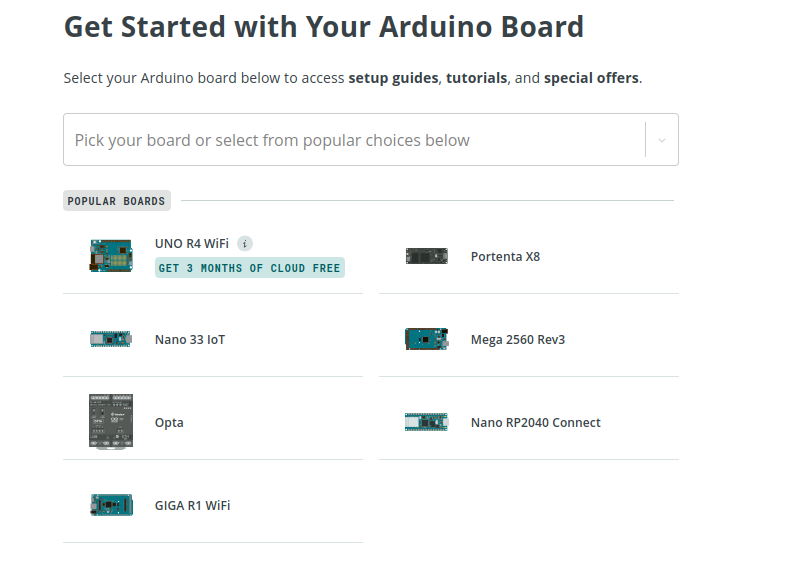
Task: Click the Popular Boards section label
Action: pyautogui.click(x=116, y=201)
